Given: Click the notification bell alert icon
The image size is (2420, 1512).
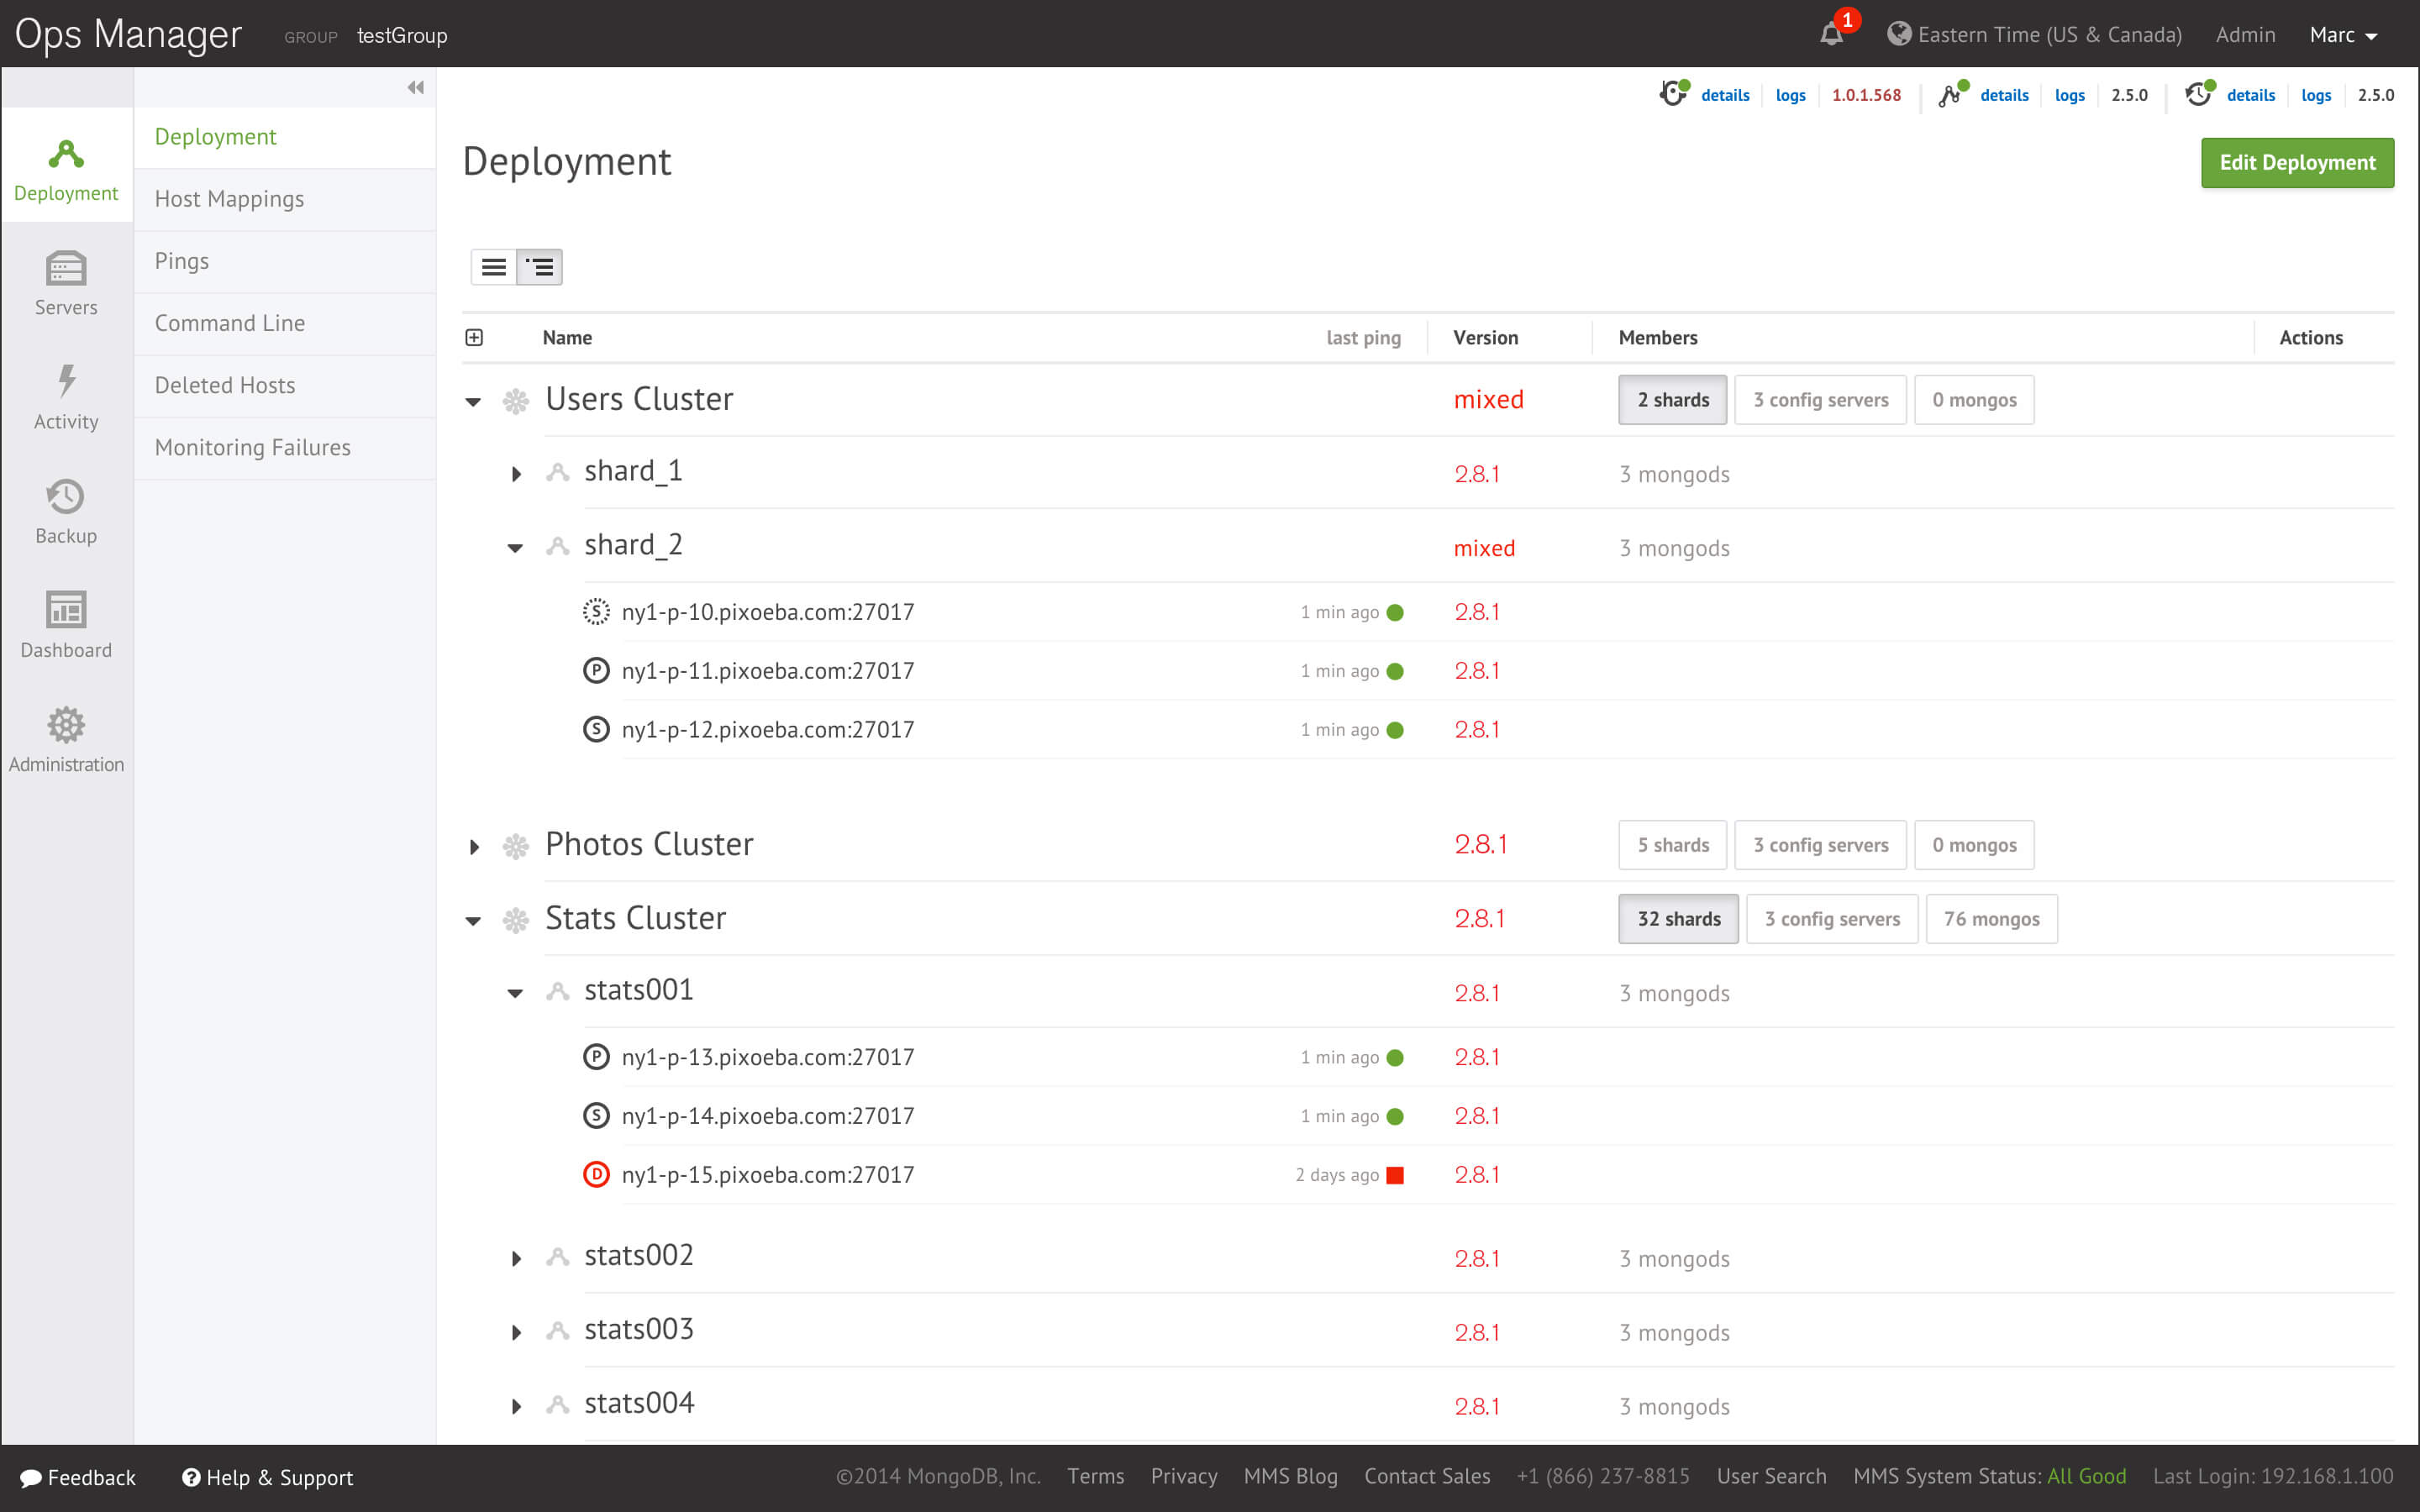Looking at the screenshot, I should coord(1831,35).
